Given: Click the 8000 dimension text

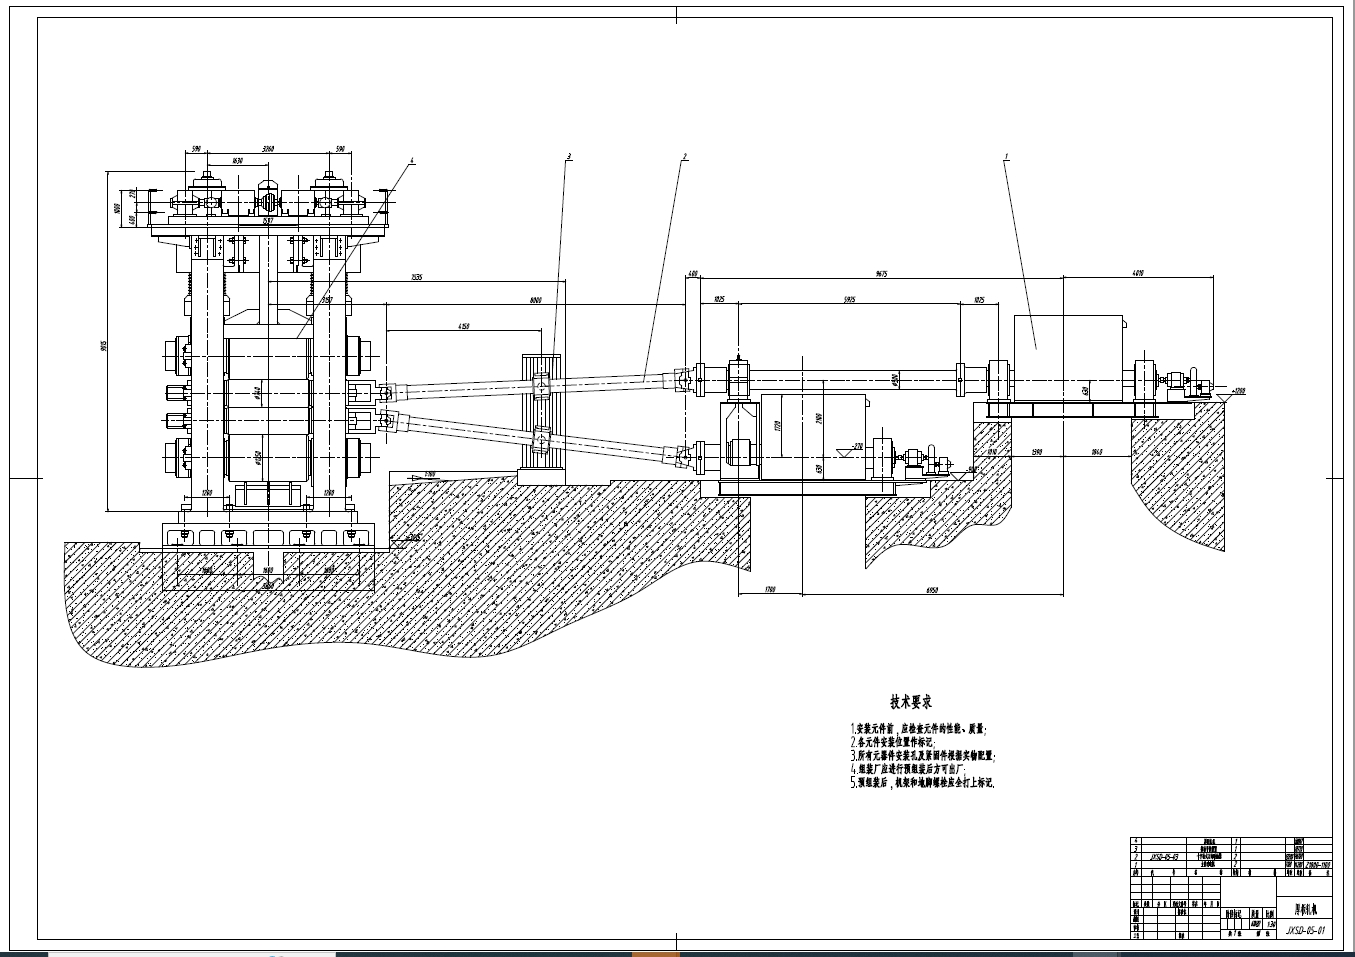Looking at the screenshot, I should tap(534, 300).
